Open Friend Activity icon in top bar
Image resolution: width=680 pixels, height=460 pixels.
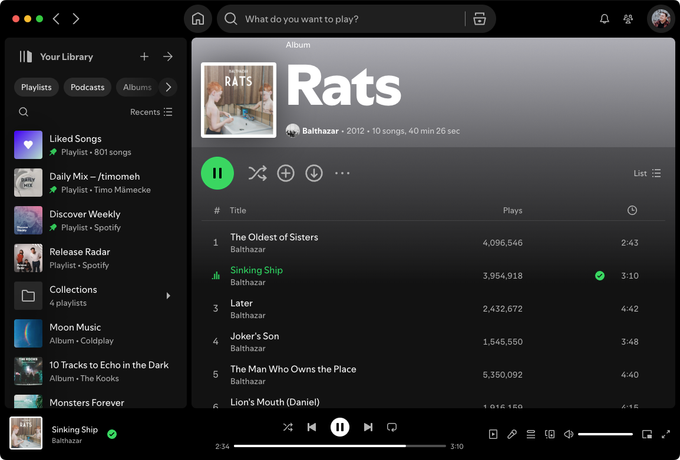tap(628, 19)
